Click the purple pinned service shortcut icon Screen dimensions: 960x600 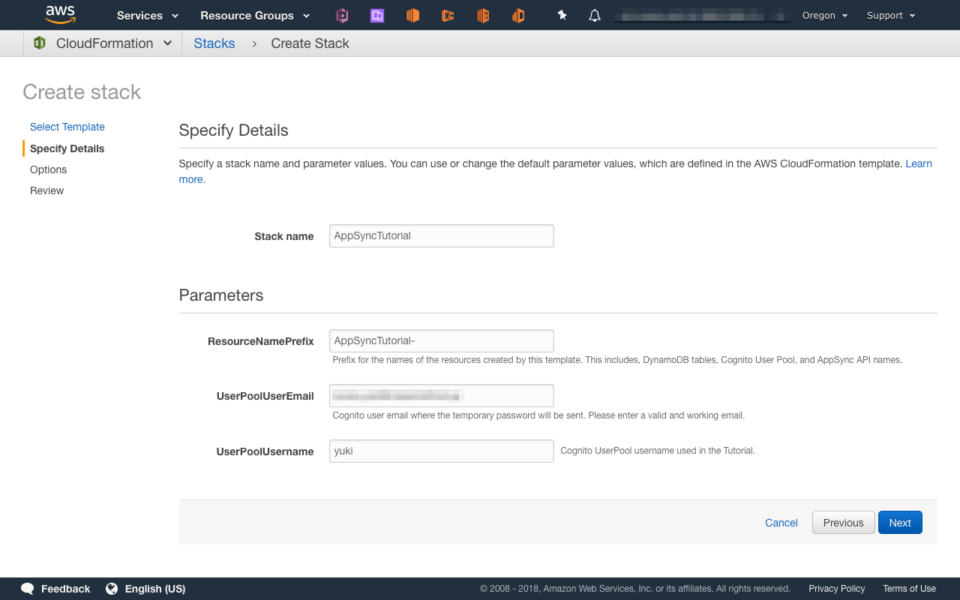pyautogui.click(x=376, y=14)
